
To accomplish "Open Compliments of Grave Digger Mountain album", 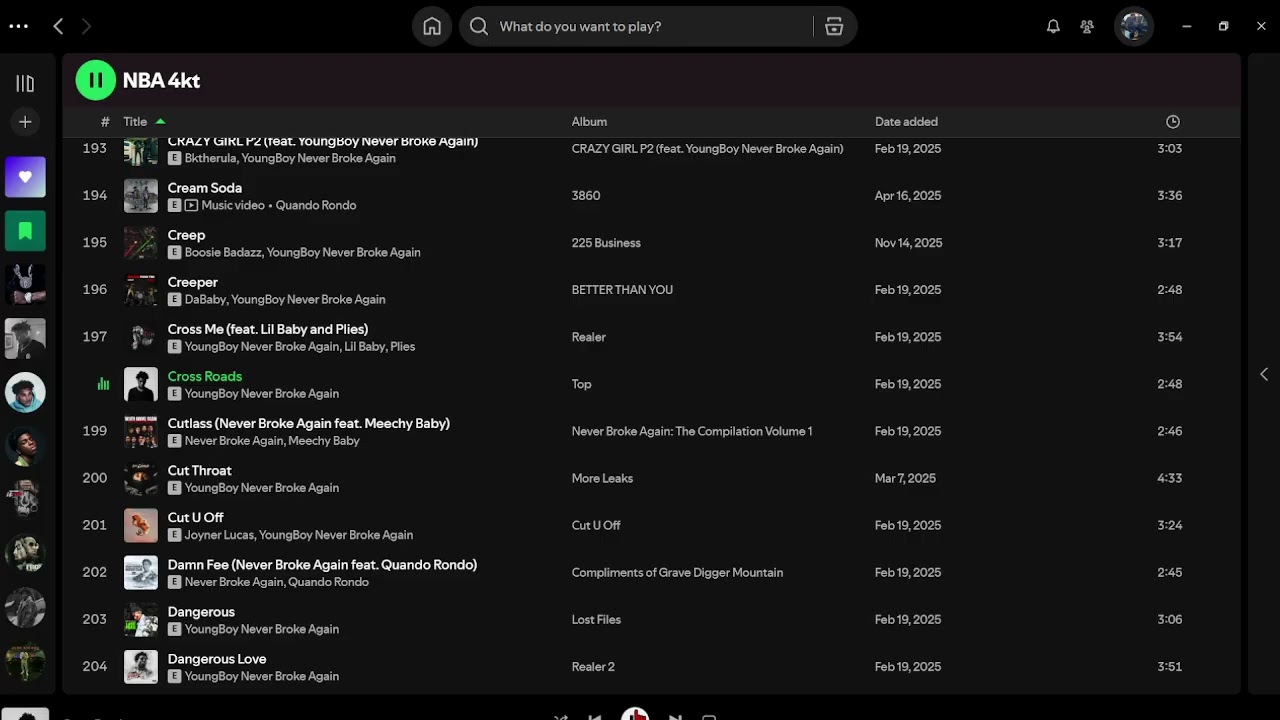I will [x=677, y=572].
